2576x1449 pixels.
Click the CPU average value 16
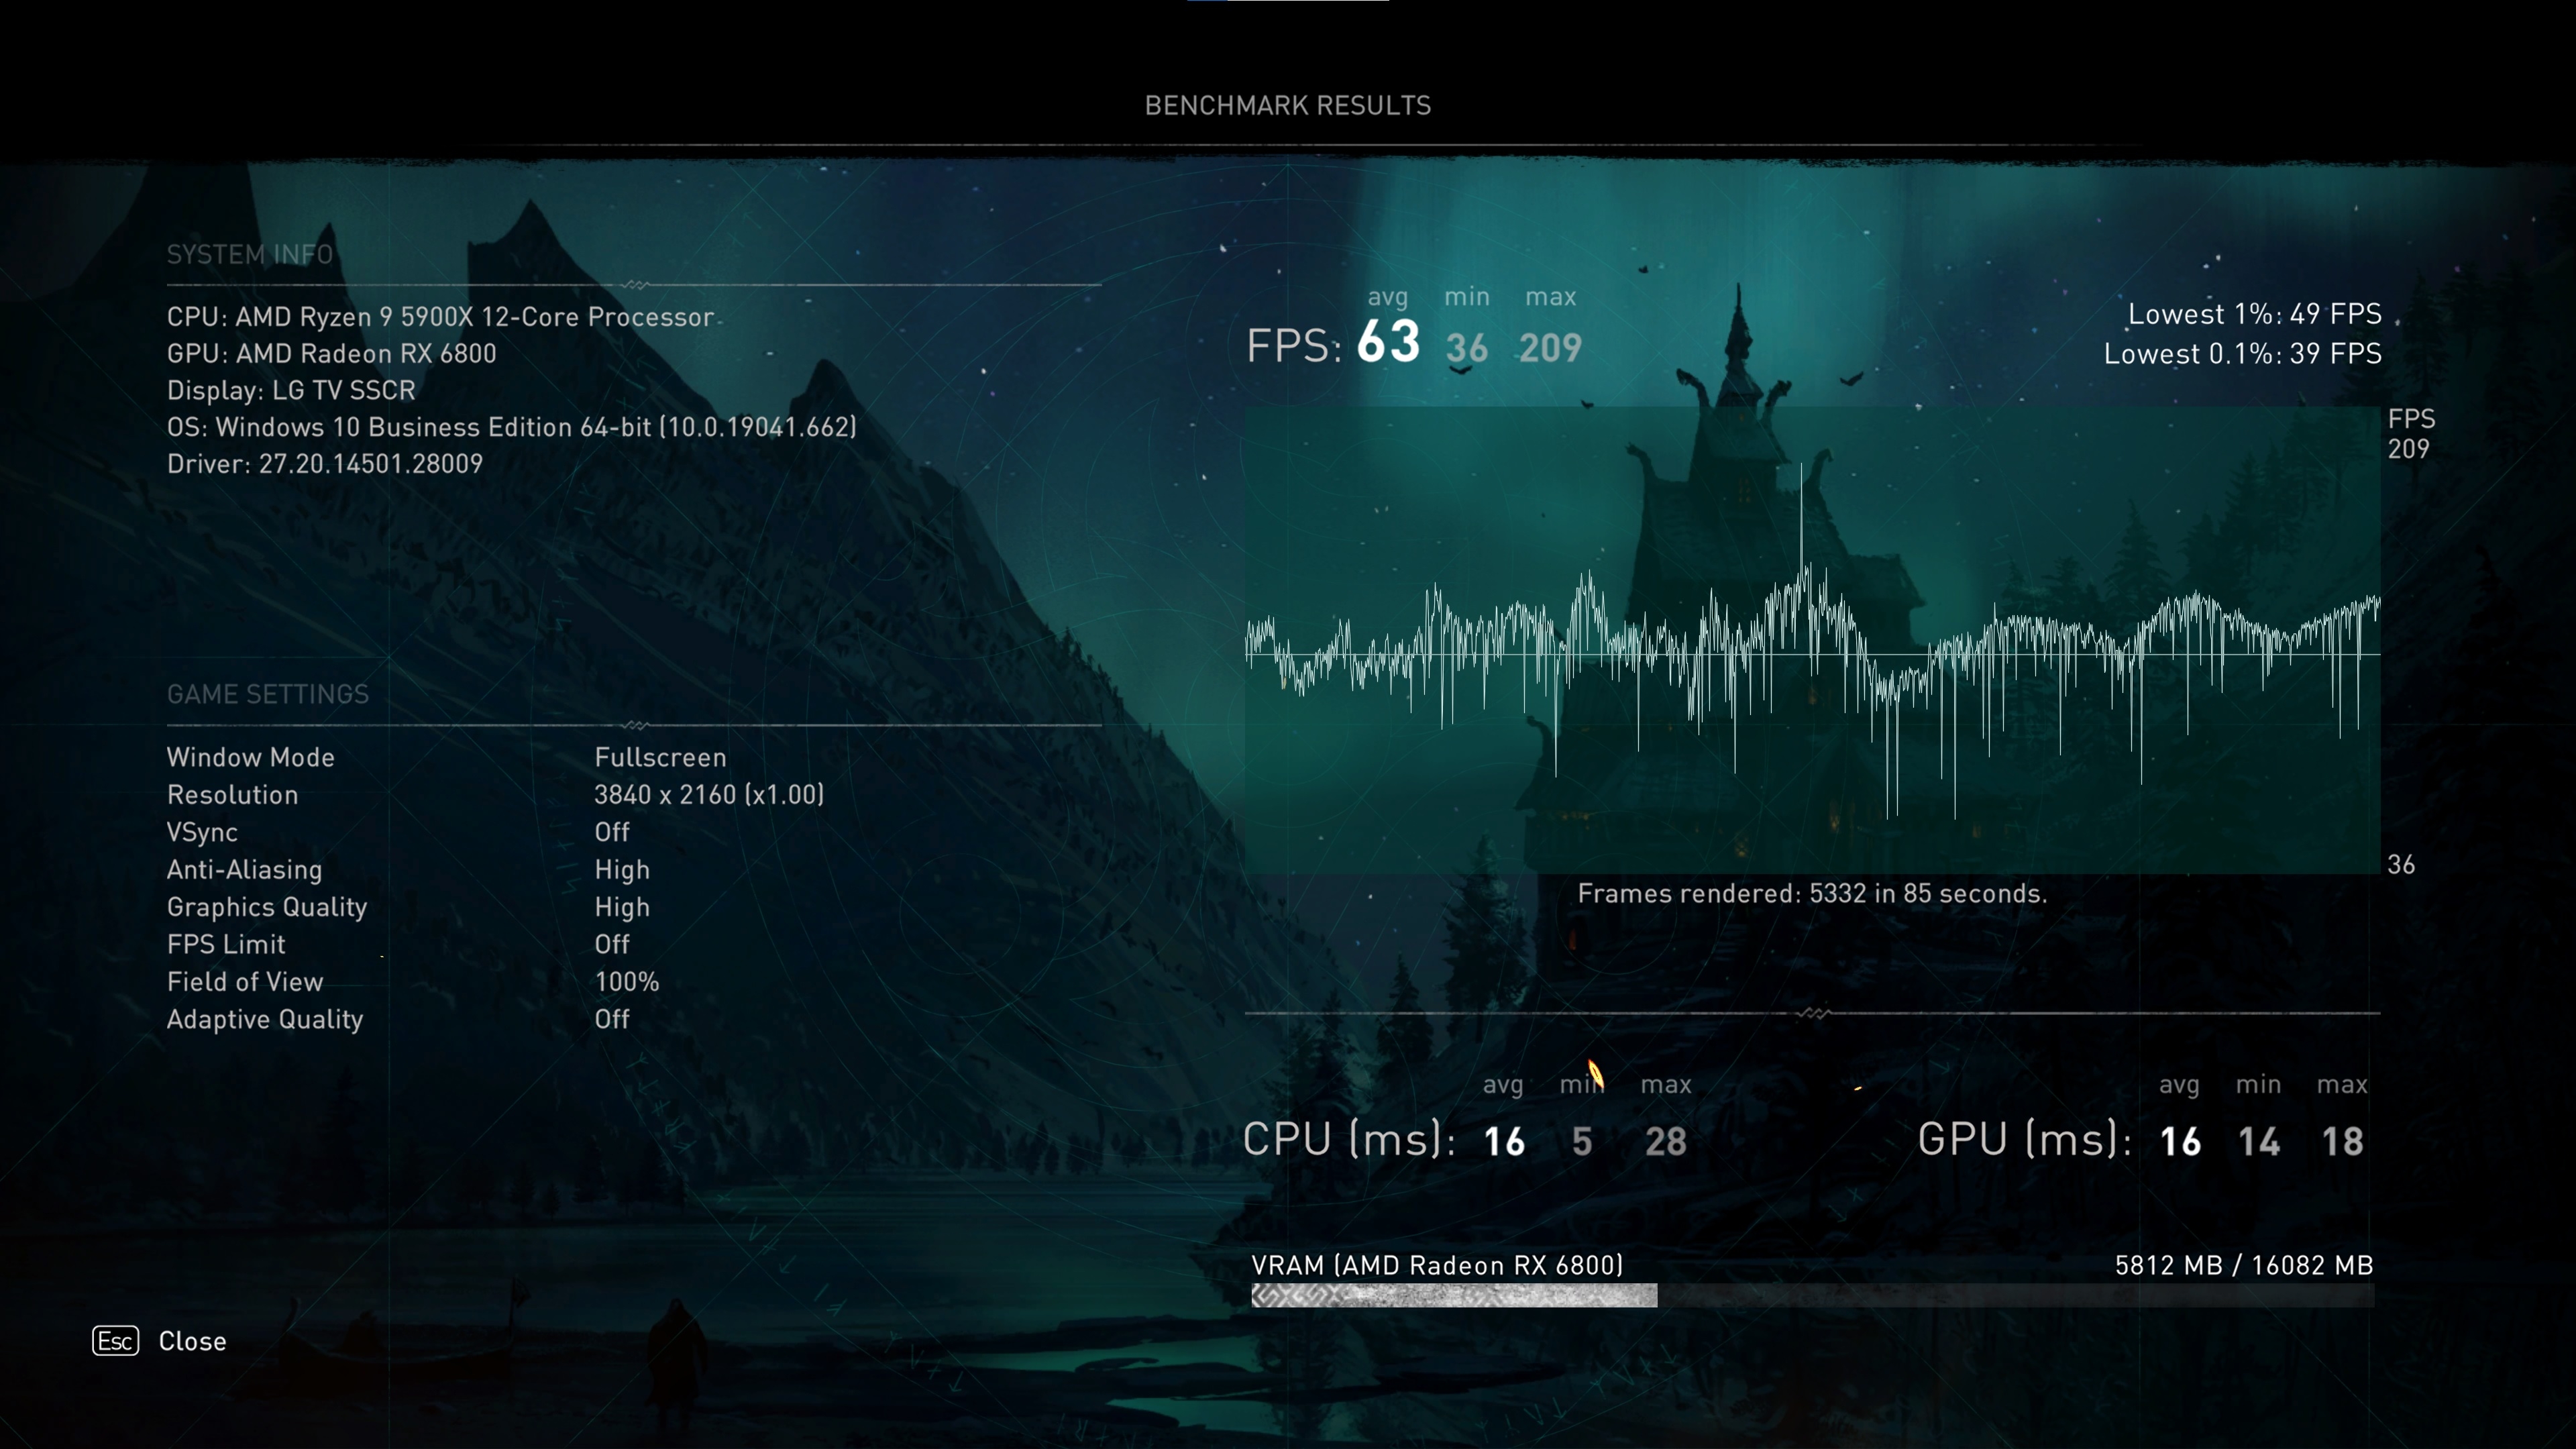pyautogui.click(x=1504, y=1142)
